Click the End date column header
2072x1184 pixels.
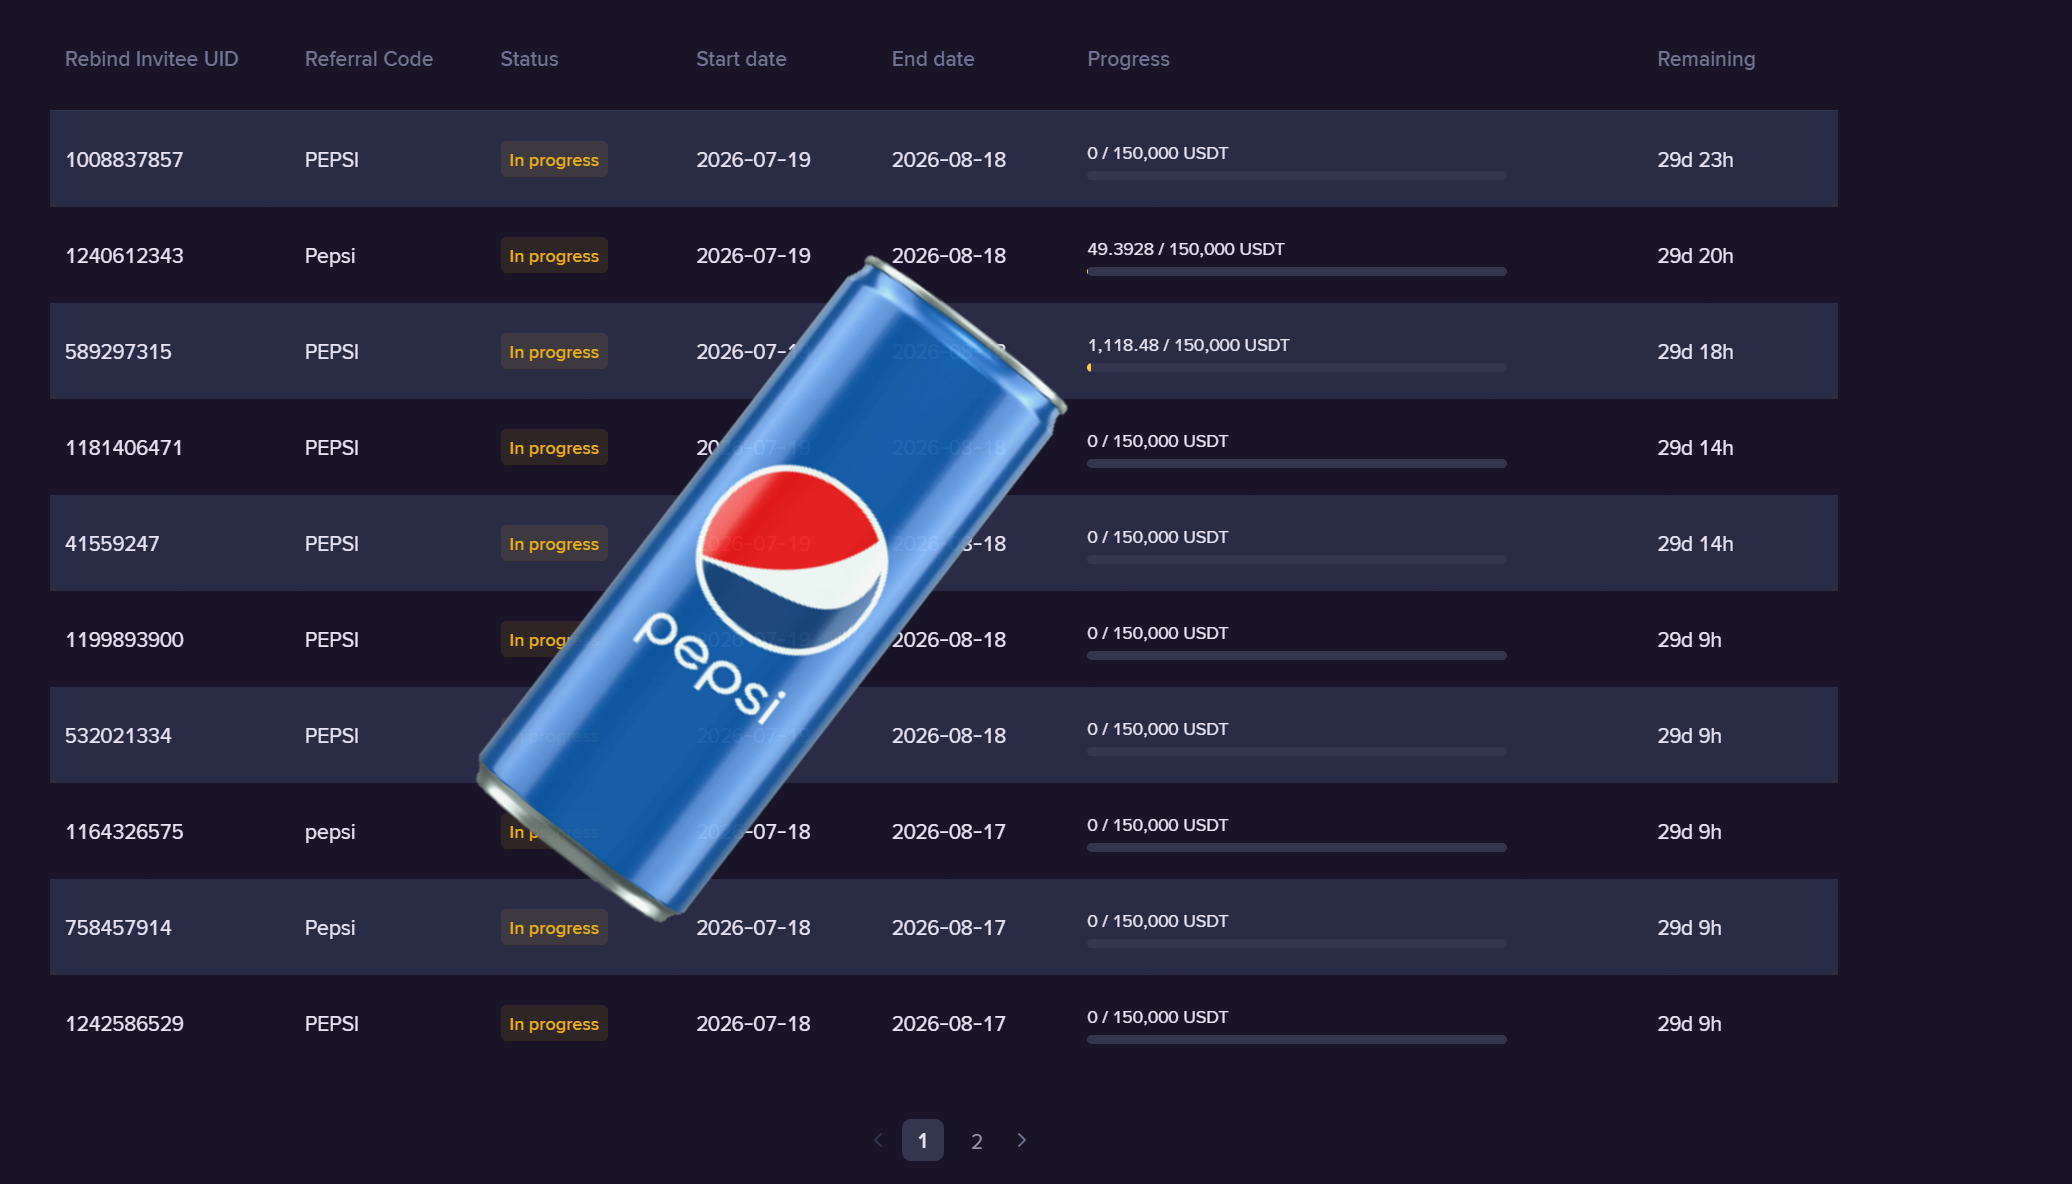(x=933, y=59)
